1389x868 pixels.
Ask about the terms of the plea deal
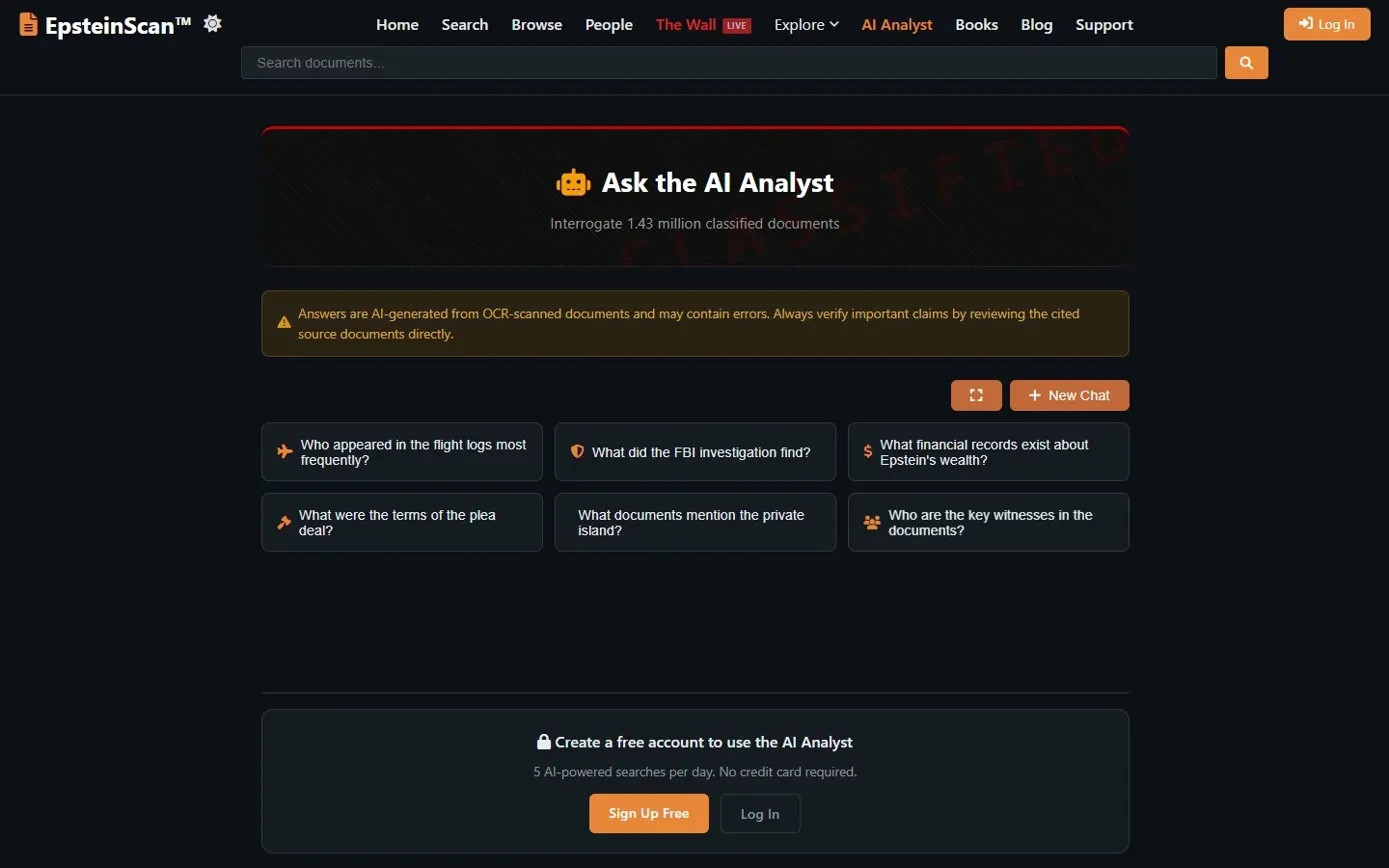pyautogui.click(x=402, y=522)
